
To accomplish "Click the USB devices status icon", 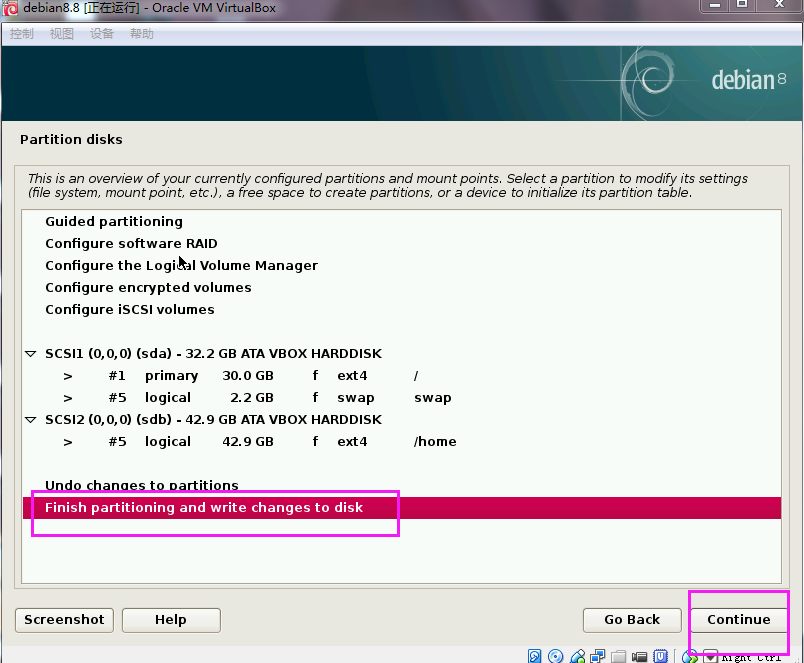I will (x=577, y=657).
